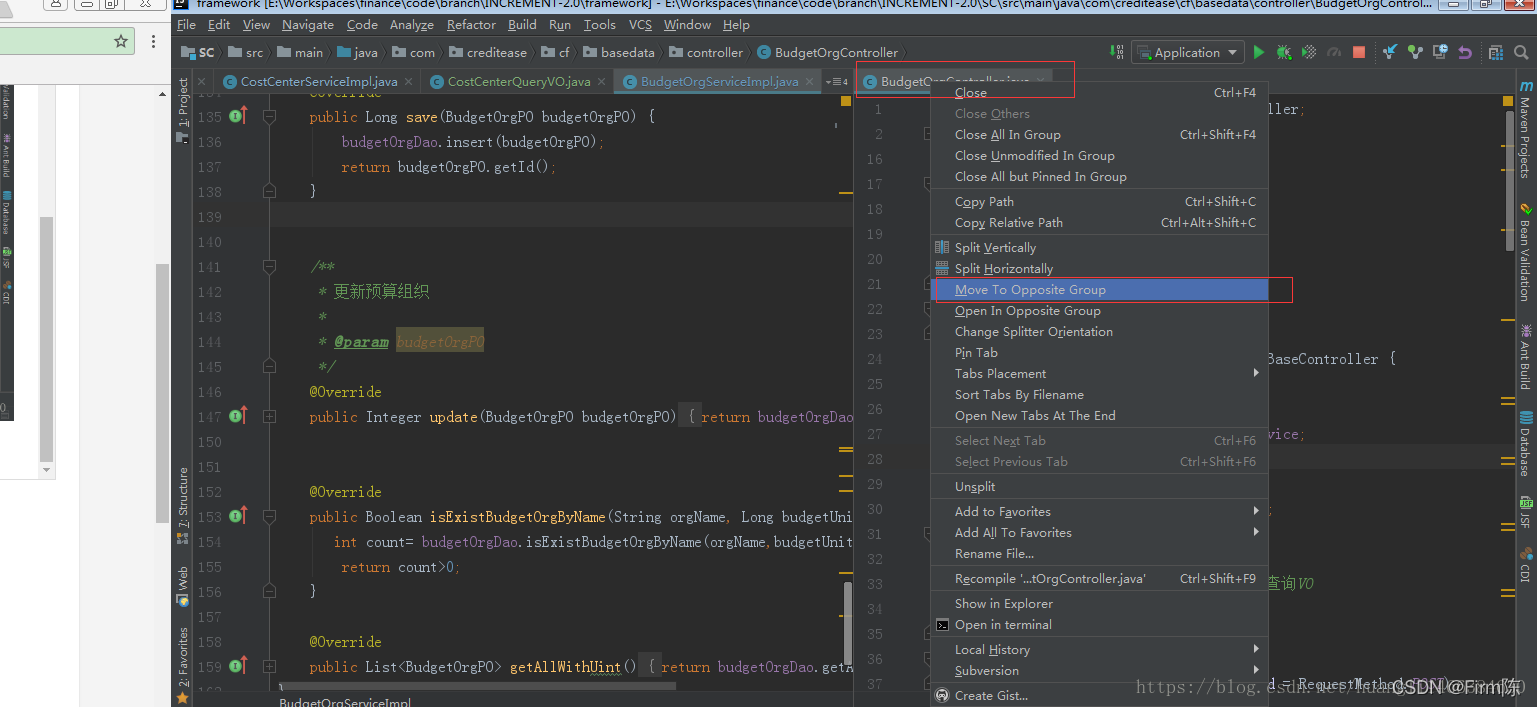
Task: Select Split Horizontally in context menu
Action: tap(1099, 268)
